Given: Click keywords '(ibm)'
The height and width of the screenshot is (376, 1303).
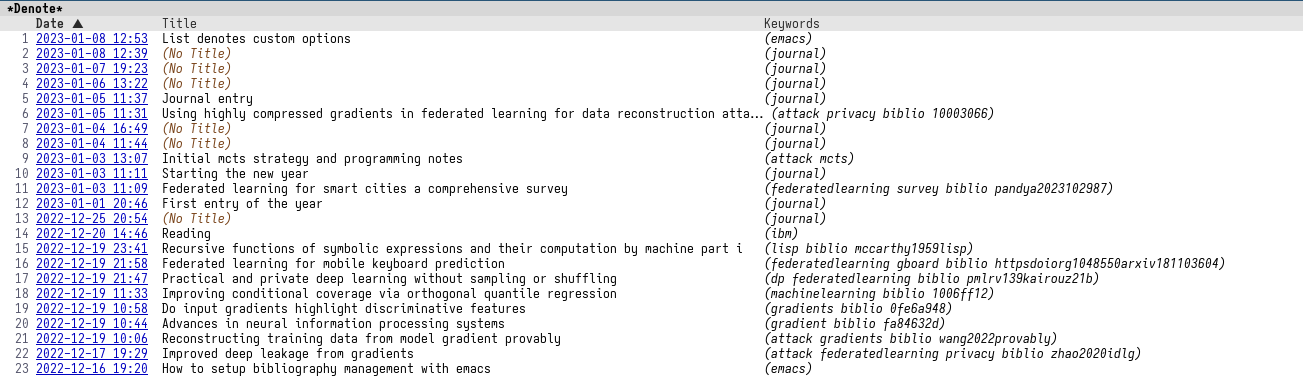Looking at the screenshot, I should 781,233.
